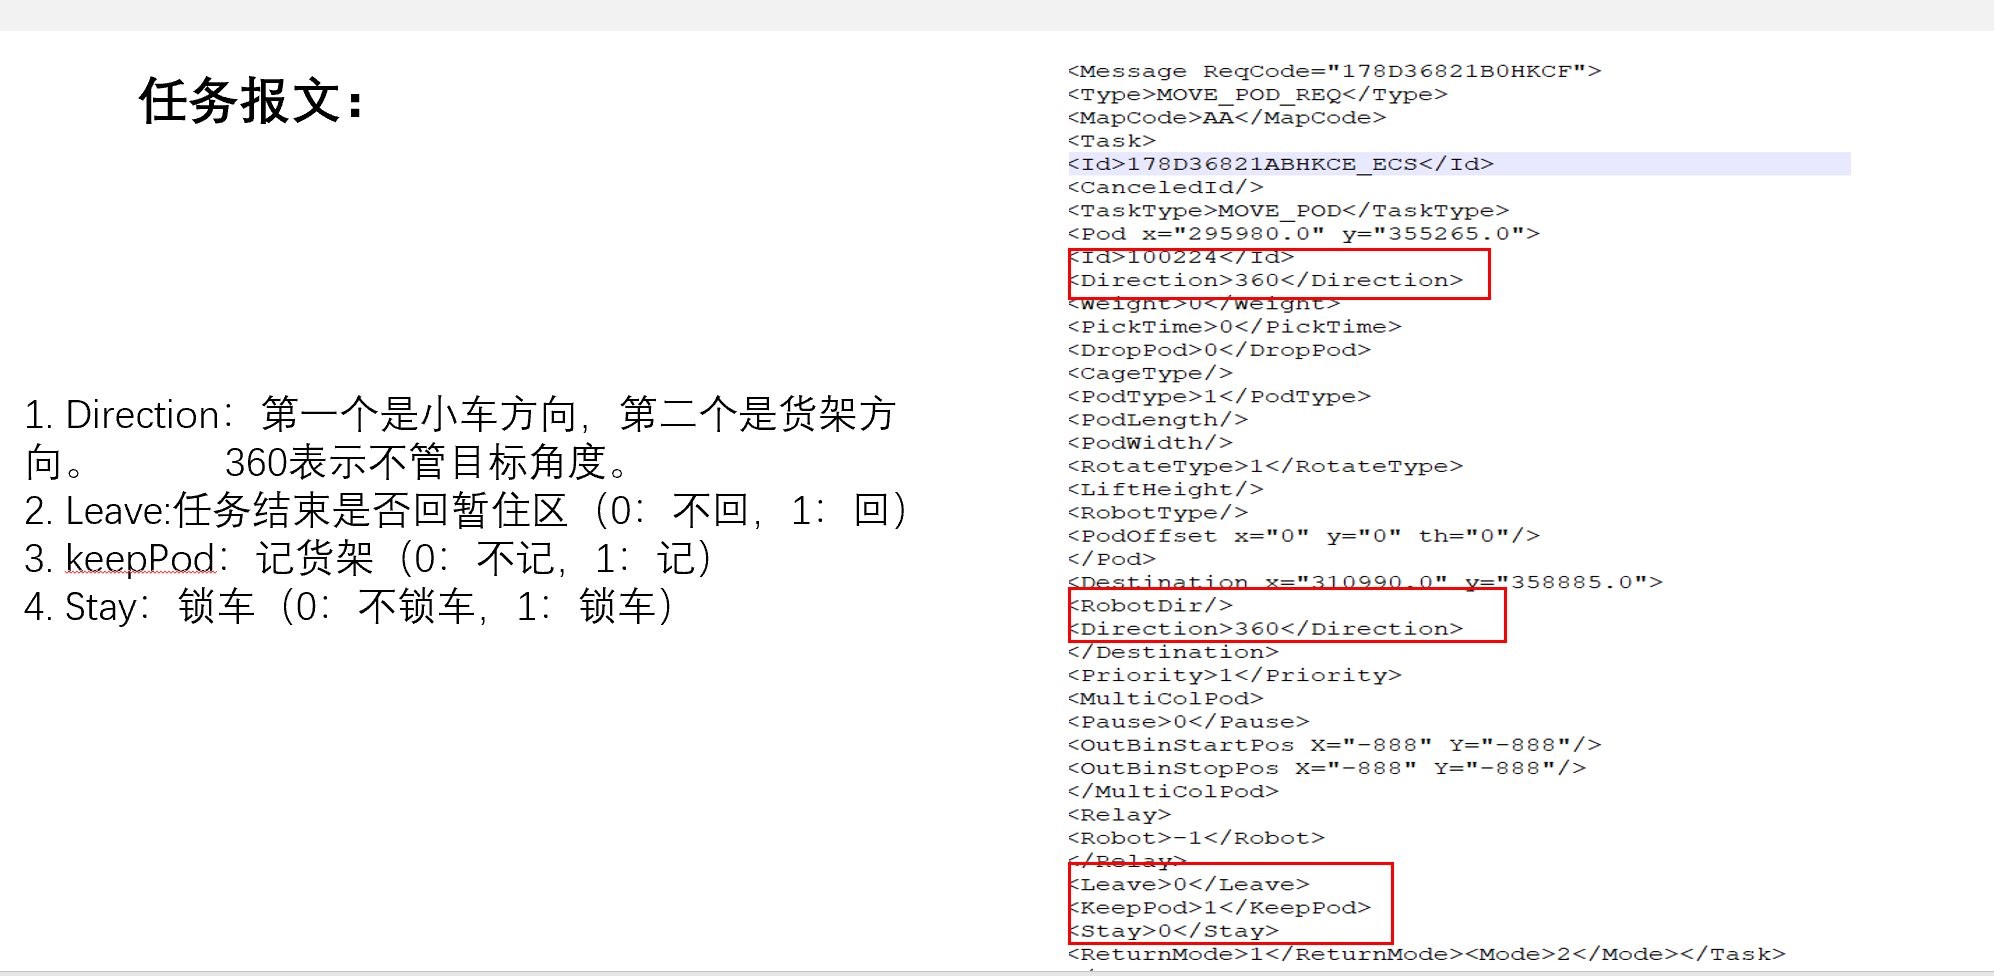Select the Stay 0 XML line
The height and width of the screenshot is (976, 1994).
click(x=1173, y=931)
